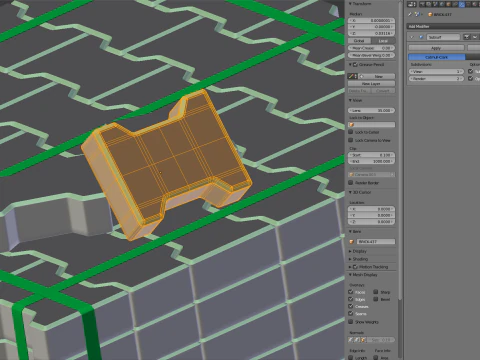
Task: Click the orange object icon beside BRICK.477 header
Action: [x=430, y=14]
